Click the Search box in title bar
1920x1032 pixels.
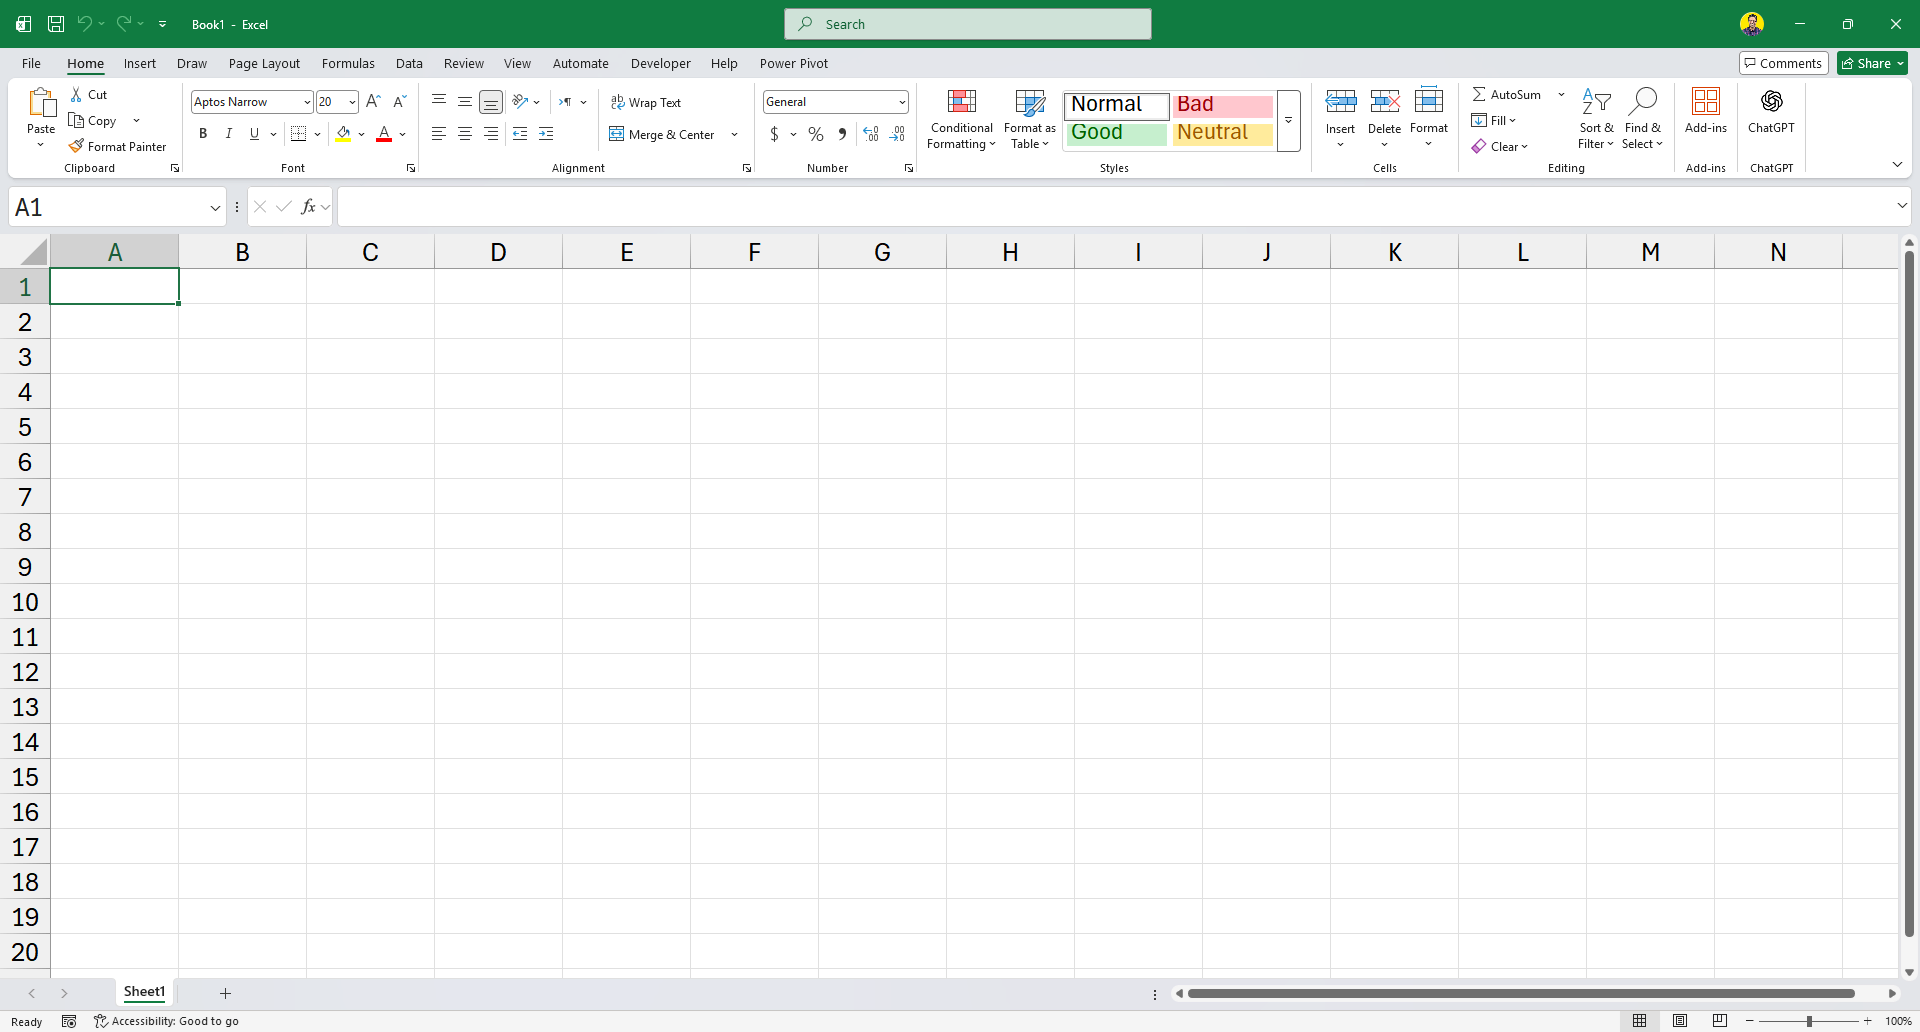(968, 24)
